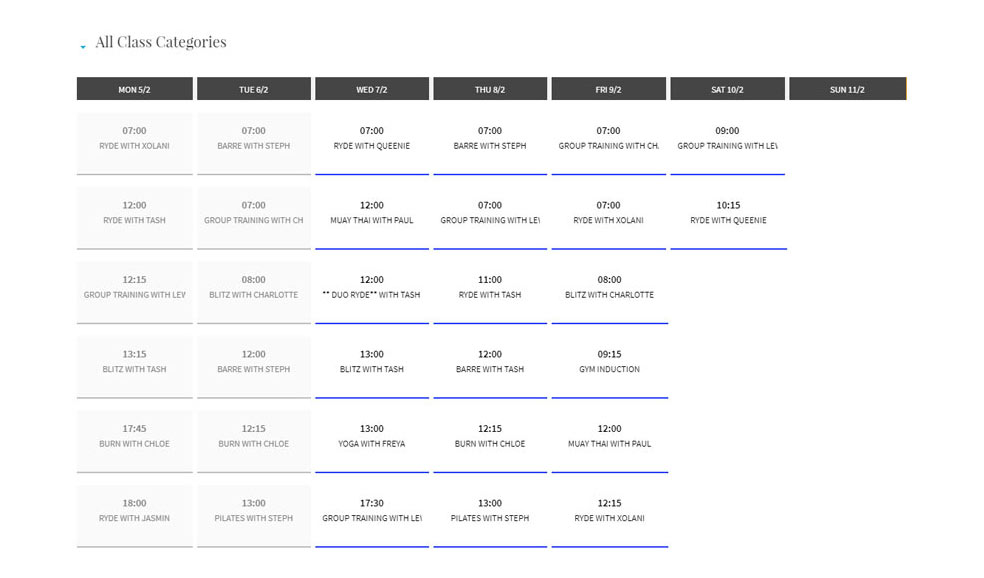Image resolution: width=984 pixels, height=578 pixels.
Task: Select the FRI 9/2 day tab
Action: pos(608,89)
